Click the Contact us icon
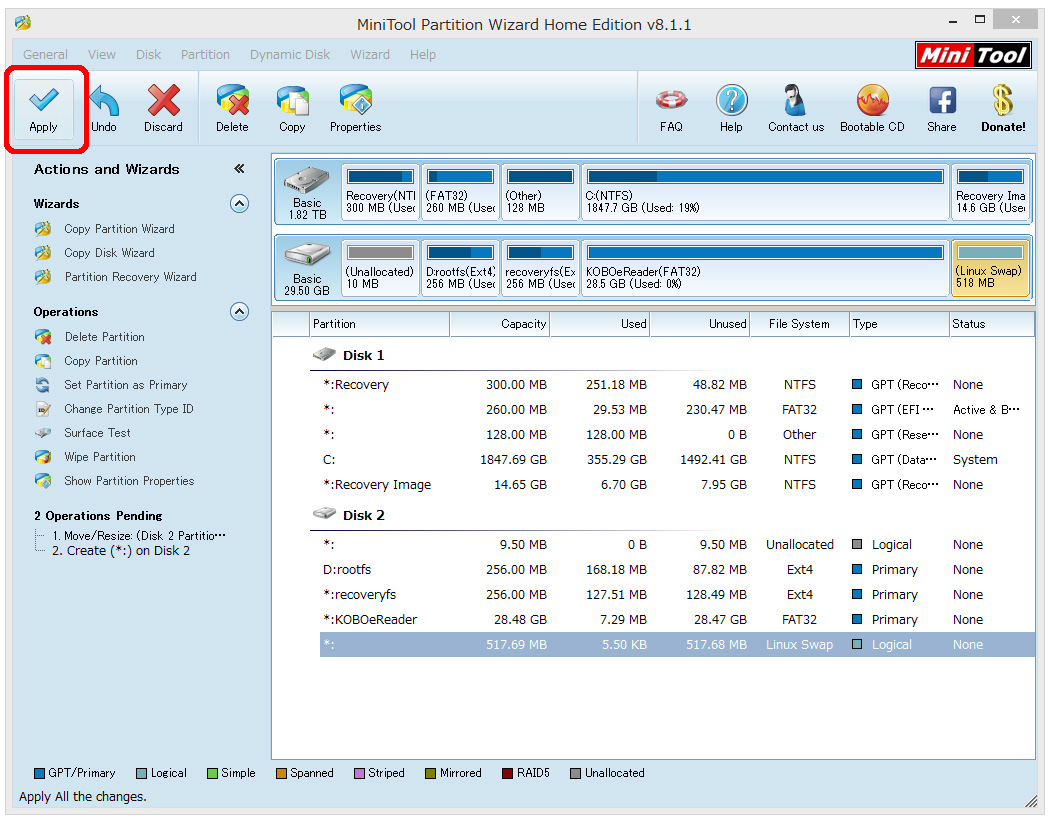This screenshot has width=1053, height=824. point(796,109)
